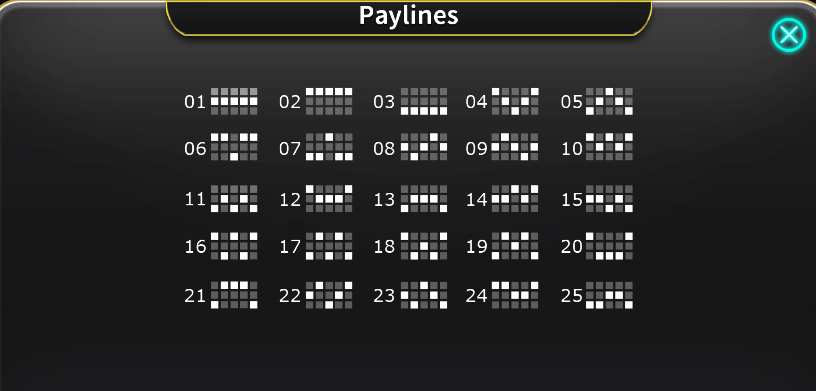This screenshot has width=816, height=391.
Task: Select payline 07 grid icon
Action: [329, 146]
